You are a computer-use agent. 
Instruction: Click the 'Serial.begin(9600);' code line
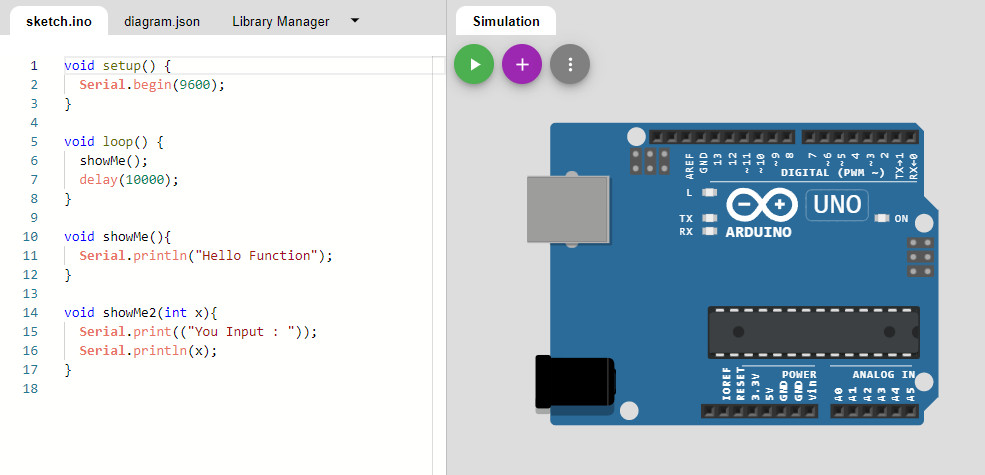tap(152, 84)
